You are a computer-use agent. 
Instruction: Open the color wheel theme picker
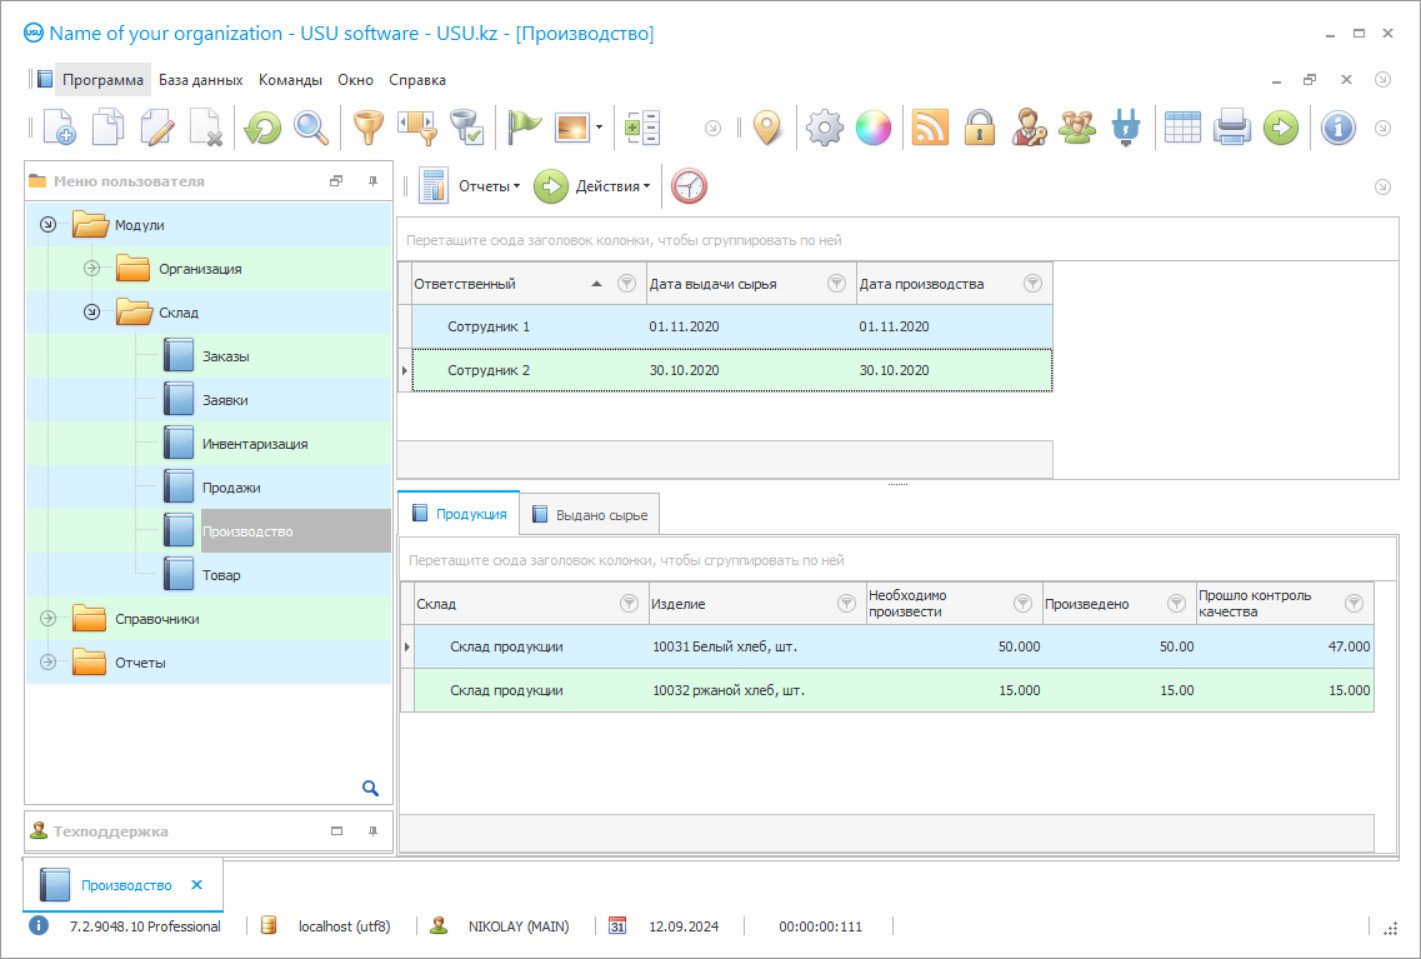point(873,128)
